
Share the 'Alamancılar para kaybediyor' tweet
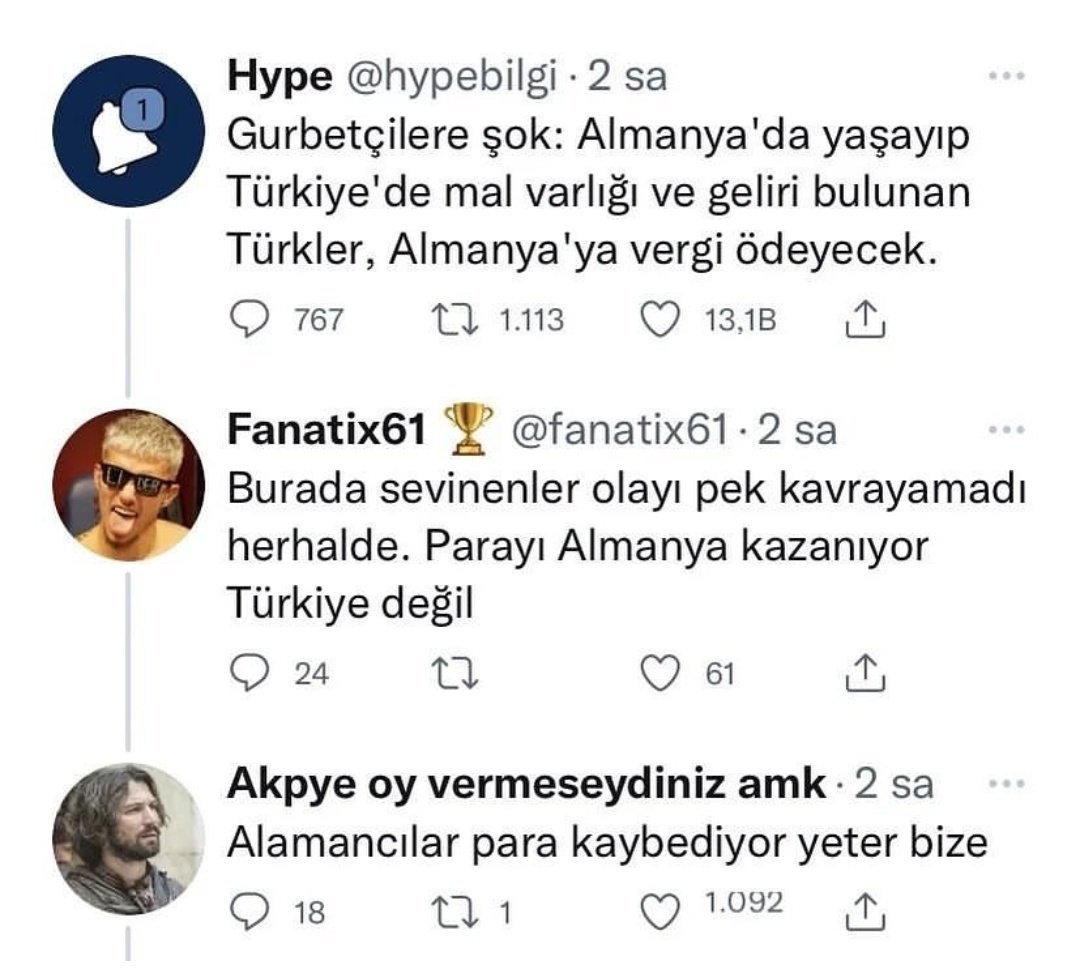861,909
